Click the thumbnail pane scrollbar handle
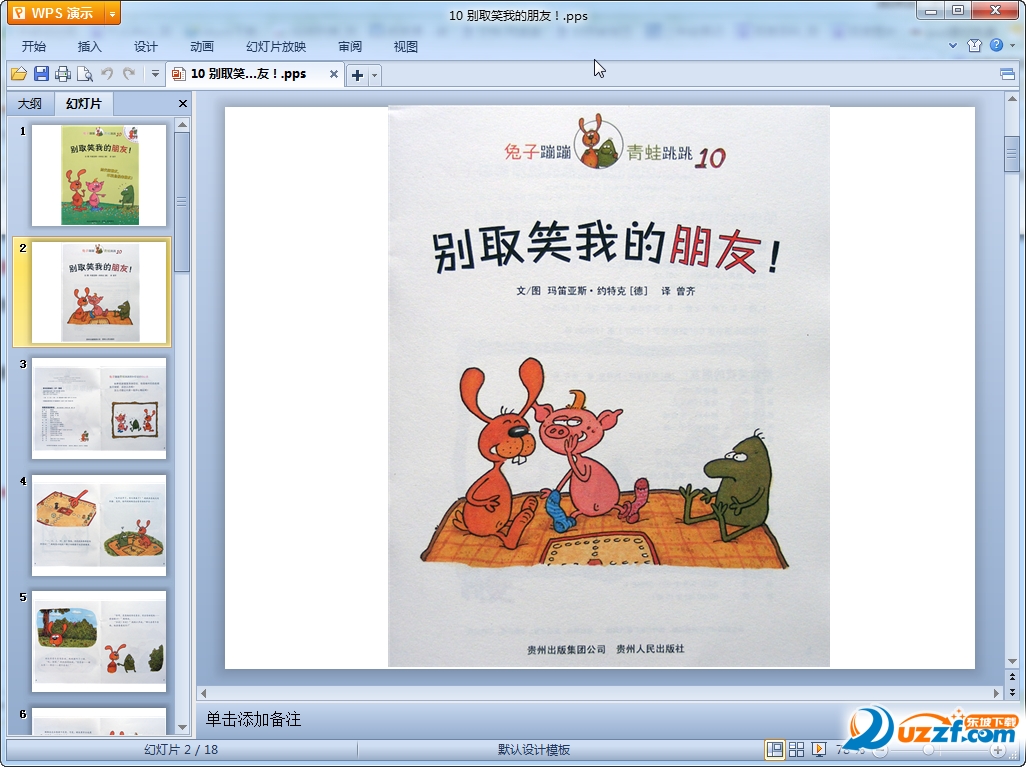This screenshot has width=1026, height=767. (x=183, y=202)
